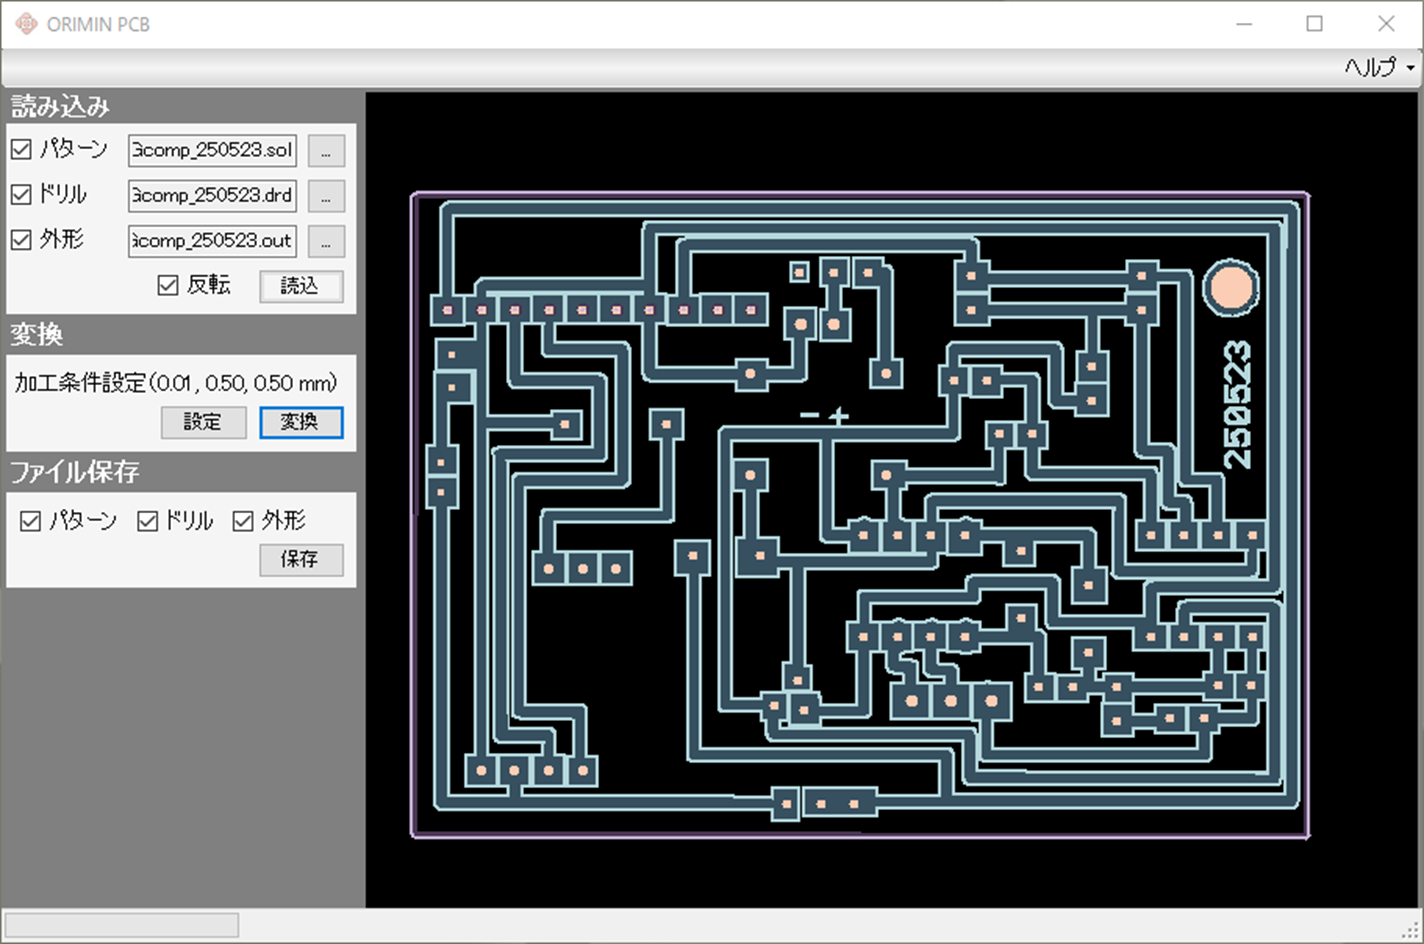The width and height of the screenshot is (1424, 944).
Task: Maximize the ORIMIN PCB window
Action: (1314, 24)
